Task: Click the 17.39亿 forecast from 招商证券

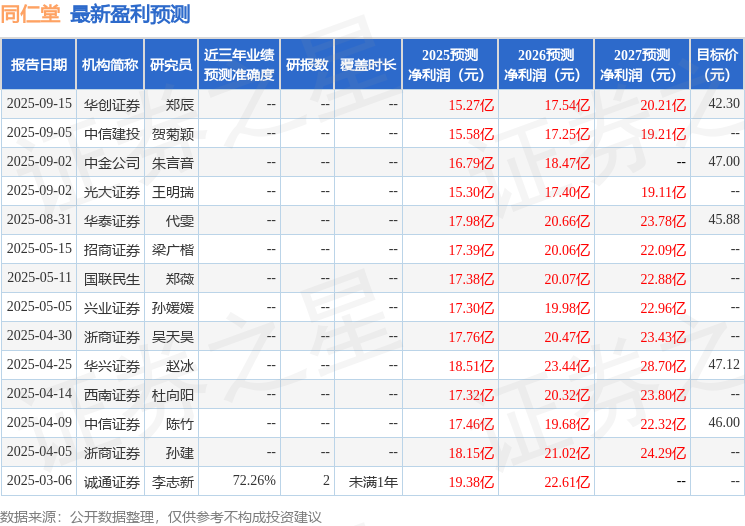Action: point(471,250)
